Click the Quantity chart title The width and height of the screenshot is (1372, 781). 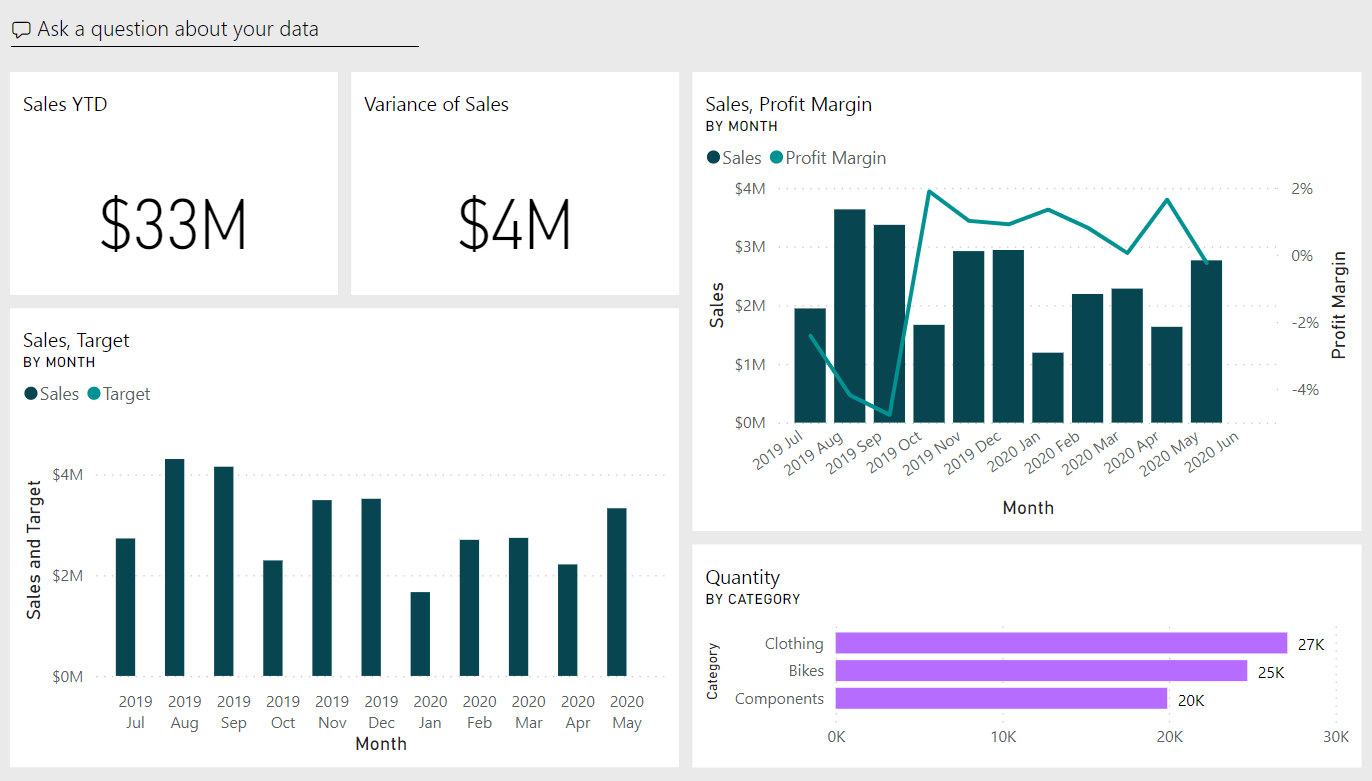742,577
